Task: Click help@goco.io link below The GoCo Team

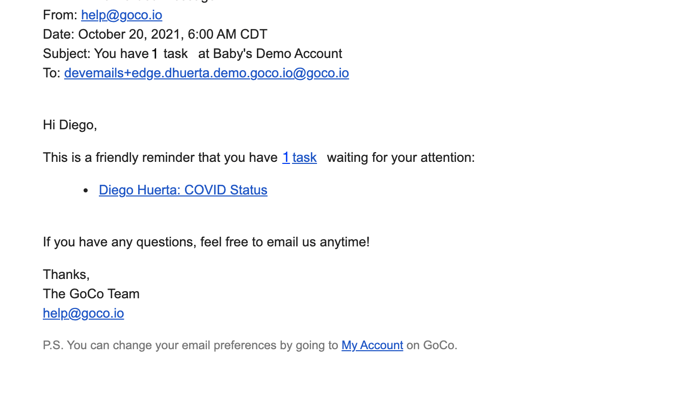Action: [x=83, y=313]
